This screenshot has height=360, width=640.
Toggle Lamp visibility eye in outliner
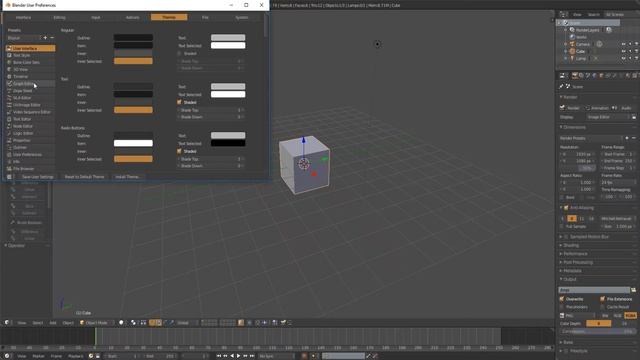[624, 58]
